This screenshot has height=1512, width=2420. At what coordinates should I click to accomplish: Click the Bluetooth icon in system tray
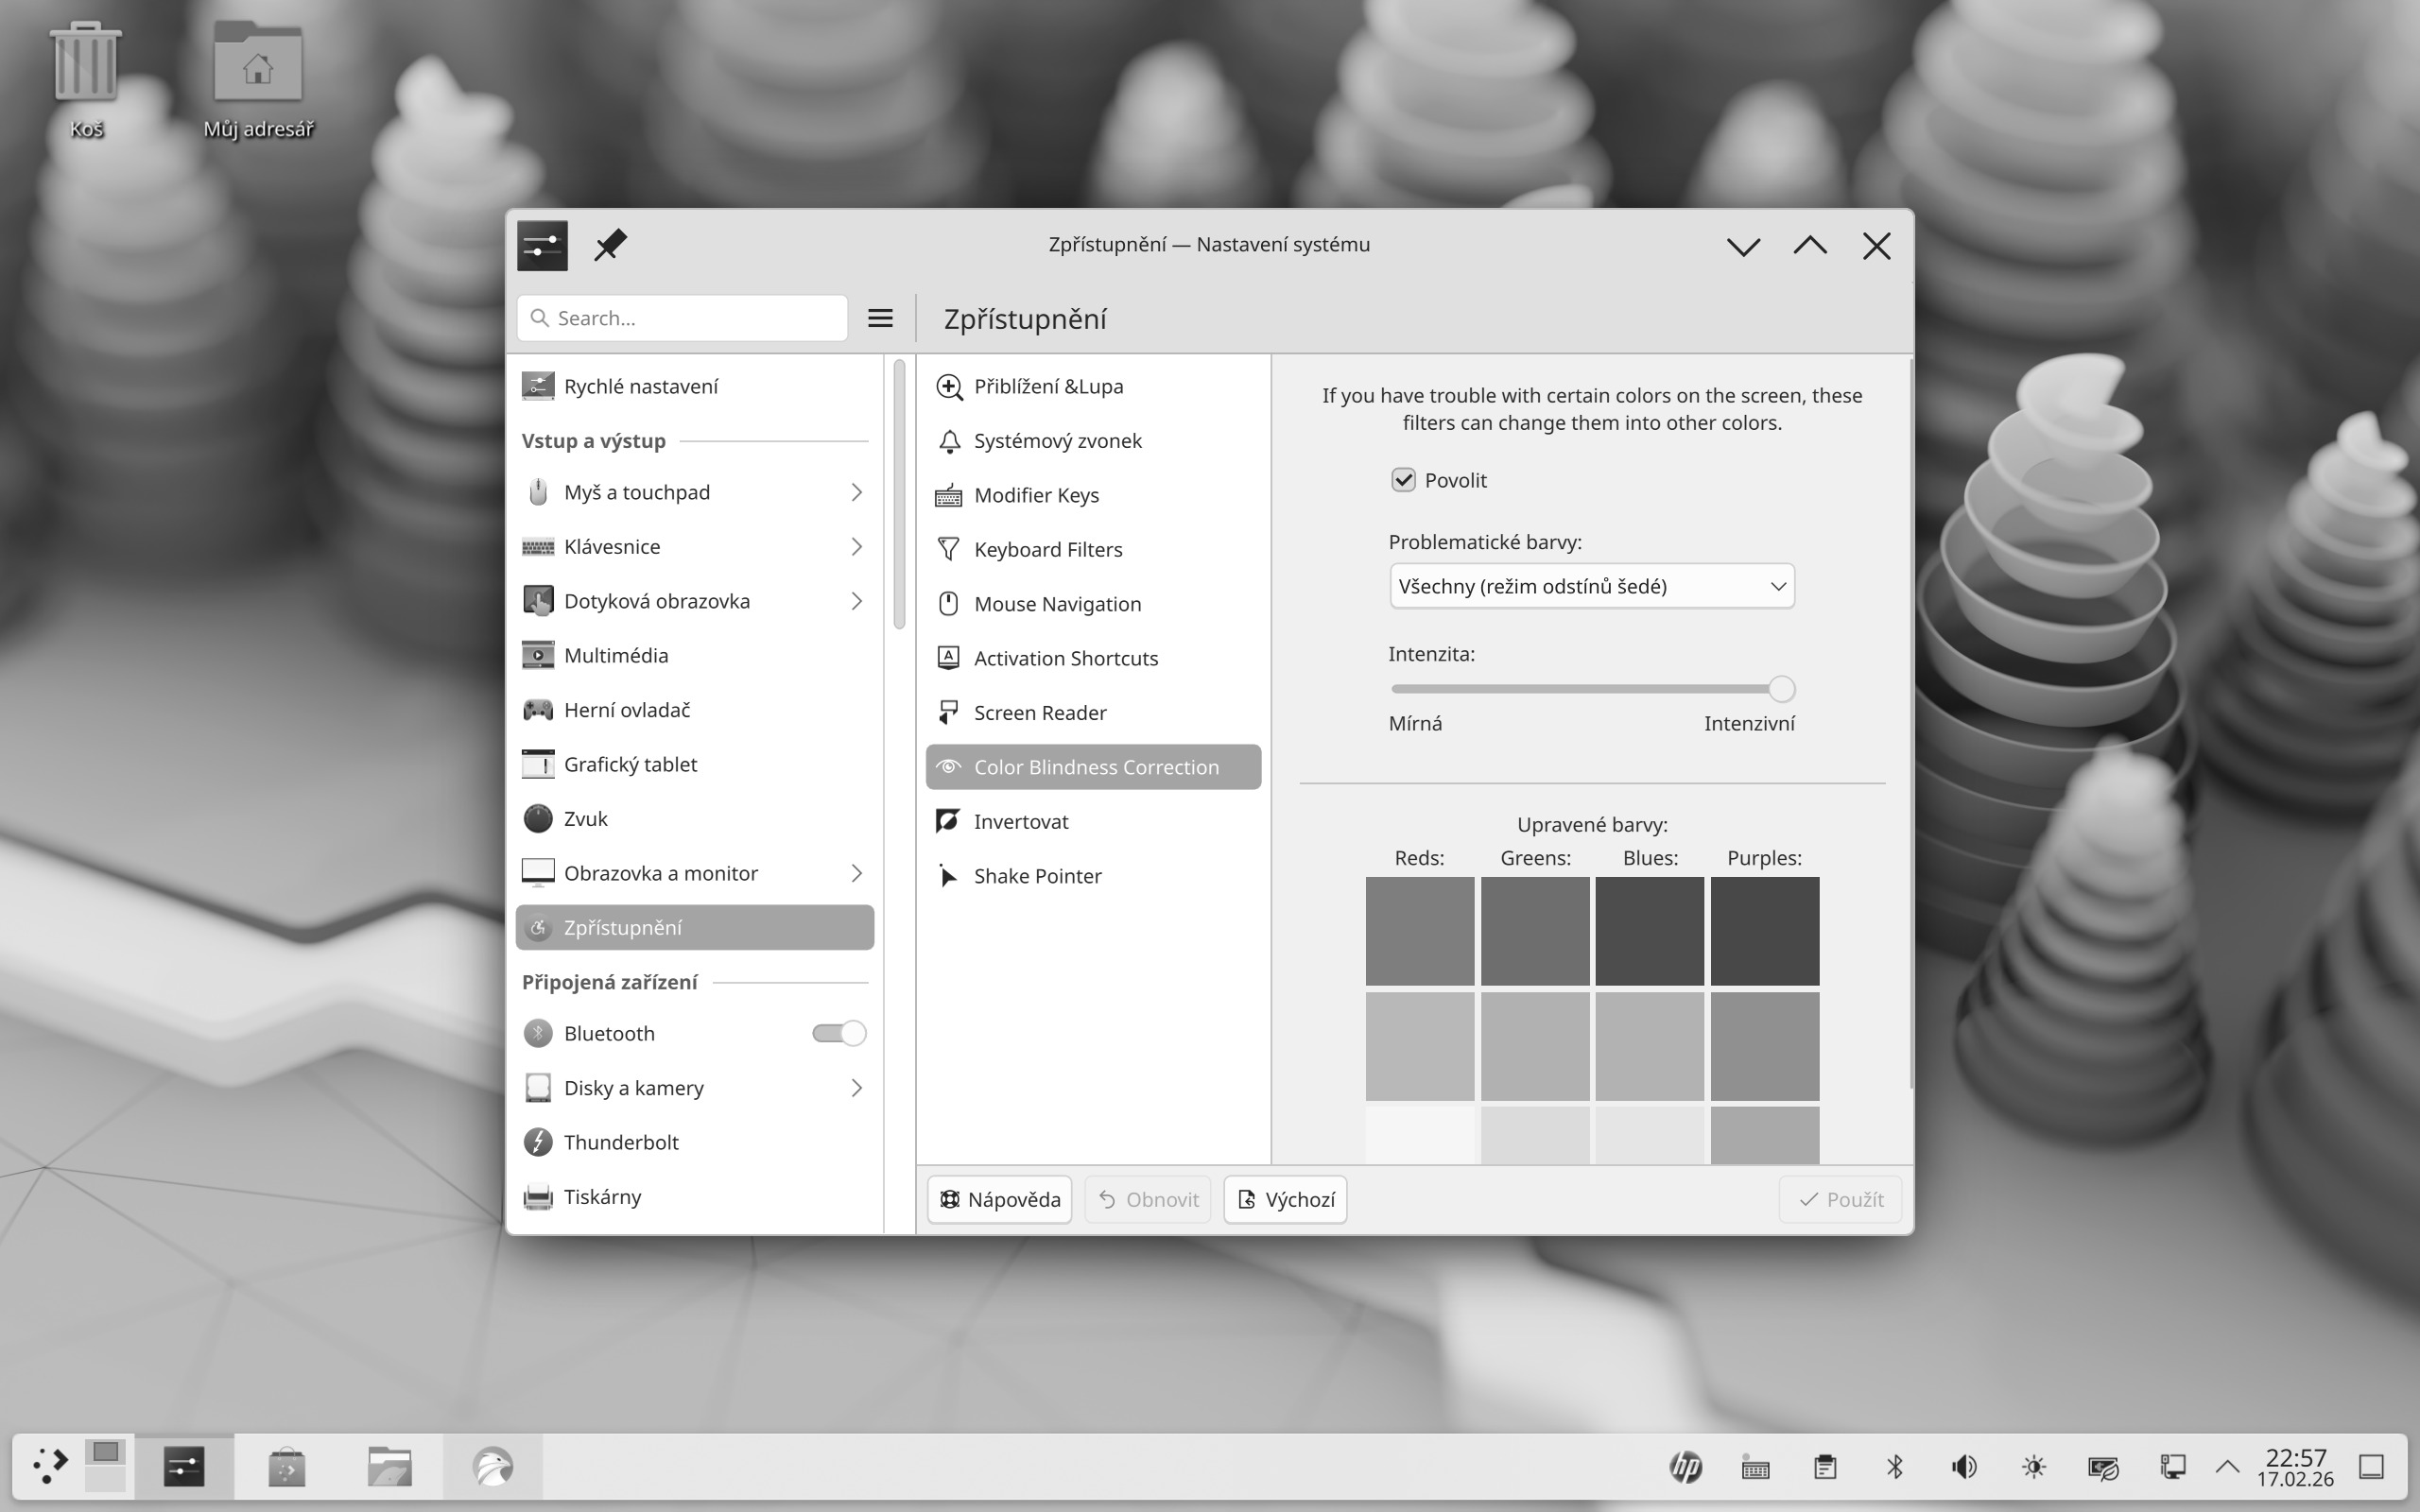click(1894, 1467)
